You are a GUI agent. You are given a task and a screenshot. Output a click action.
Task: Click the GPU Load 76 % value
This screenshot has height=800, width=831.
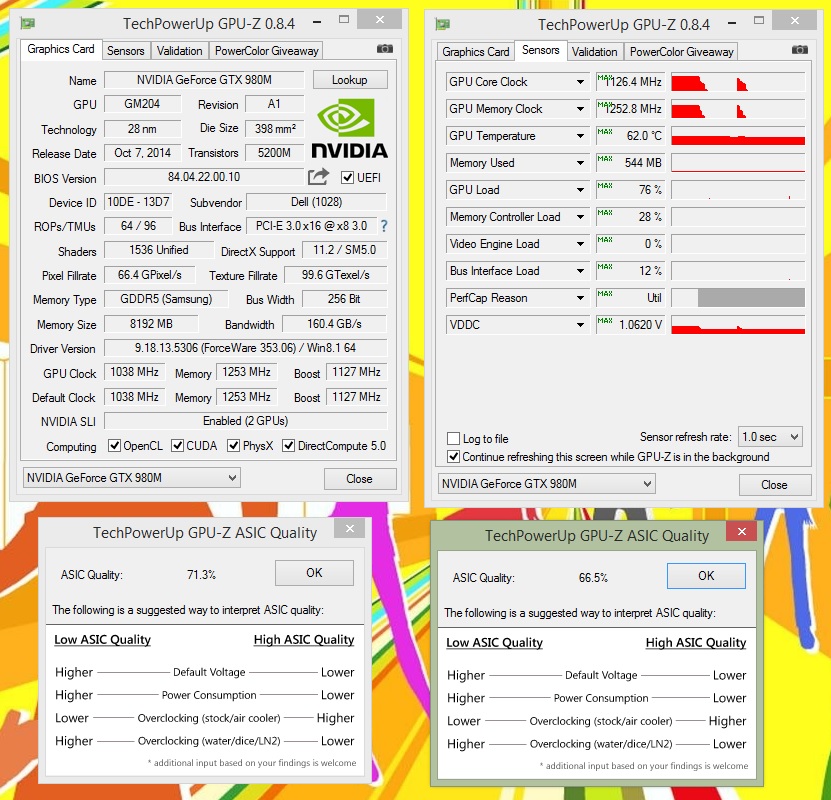point(630,190)
